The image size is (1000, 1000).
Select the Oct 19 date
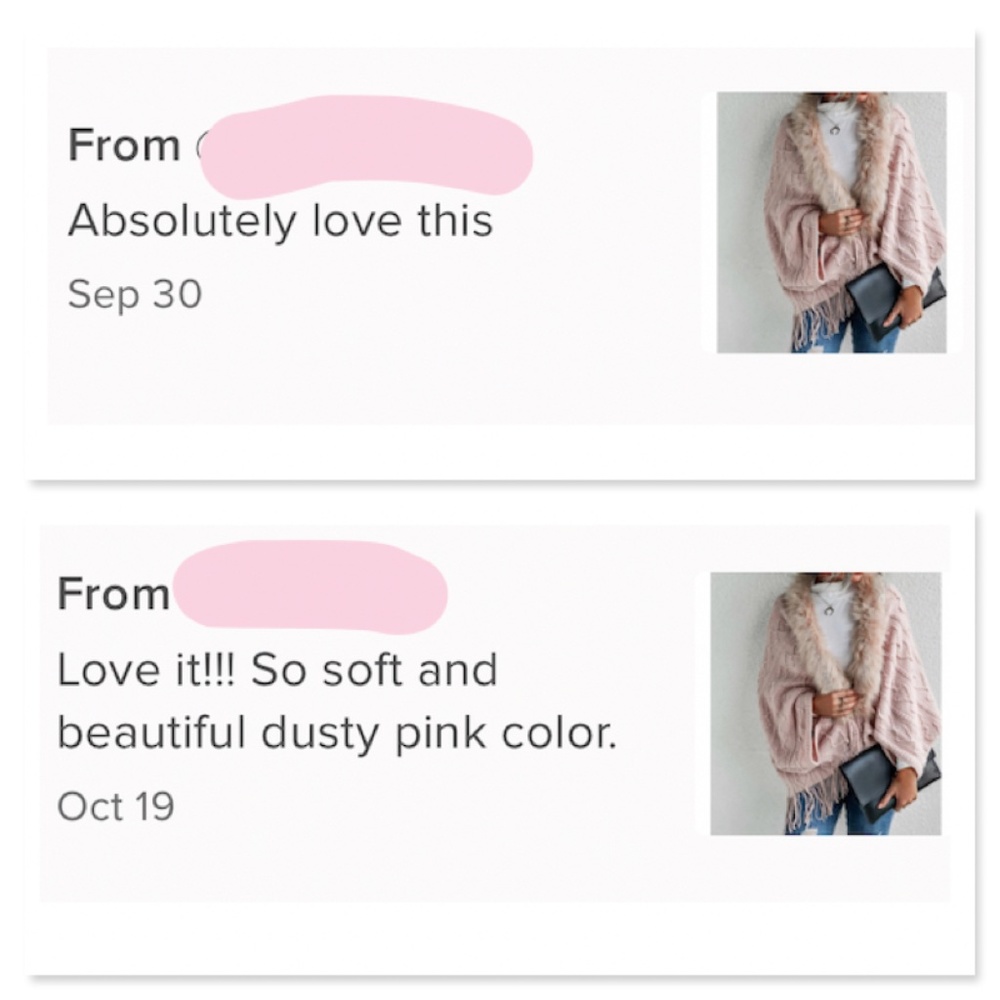coord(116,806)
